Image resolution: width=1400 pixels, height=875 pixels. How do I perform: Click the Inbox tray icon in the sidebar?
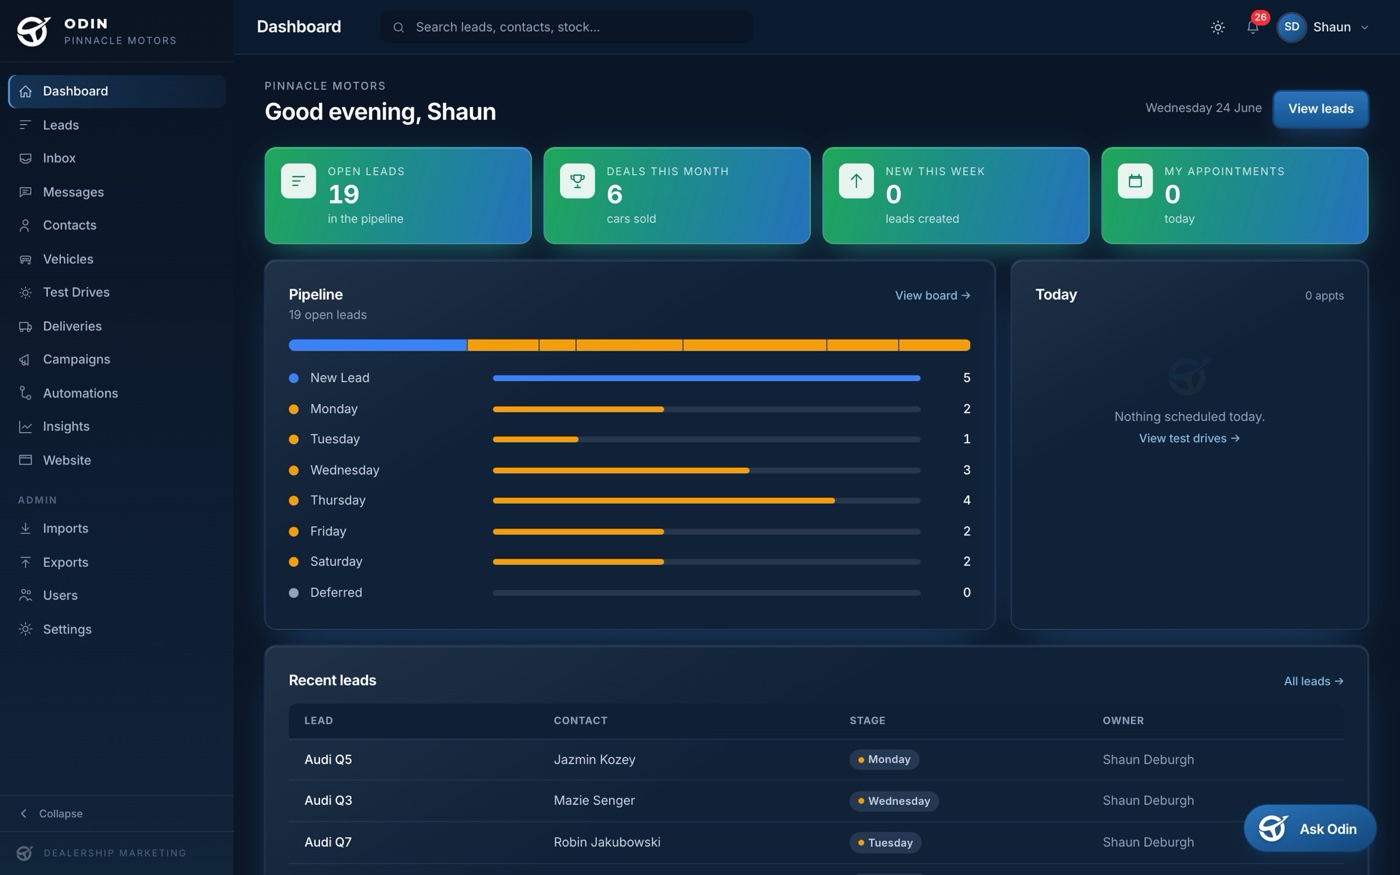pos(25,158)
